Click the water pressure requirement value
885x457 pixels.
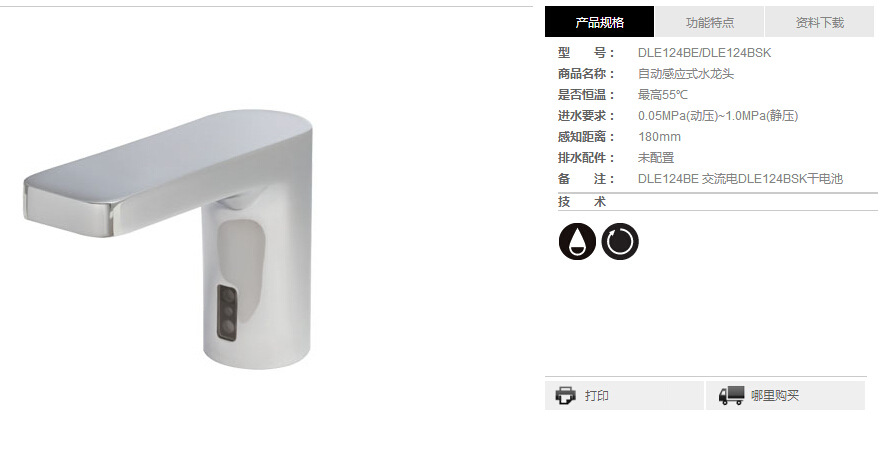pyautogui.click(x=718, y=116)
